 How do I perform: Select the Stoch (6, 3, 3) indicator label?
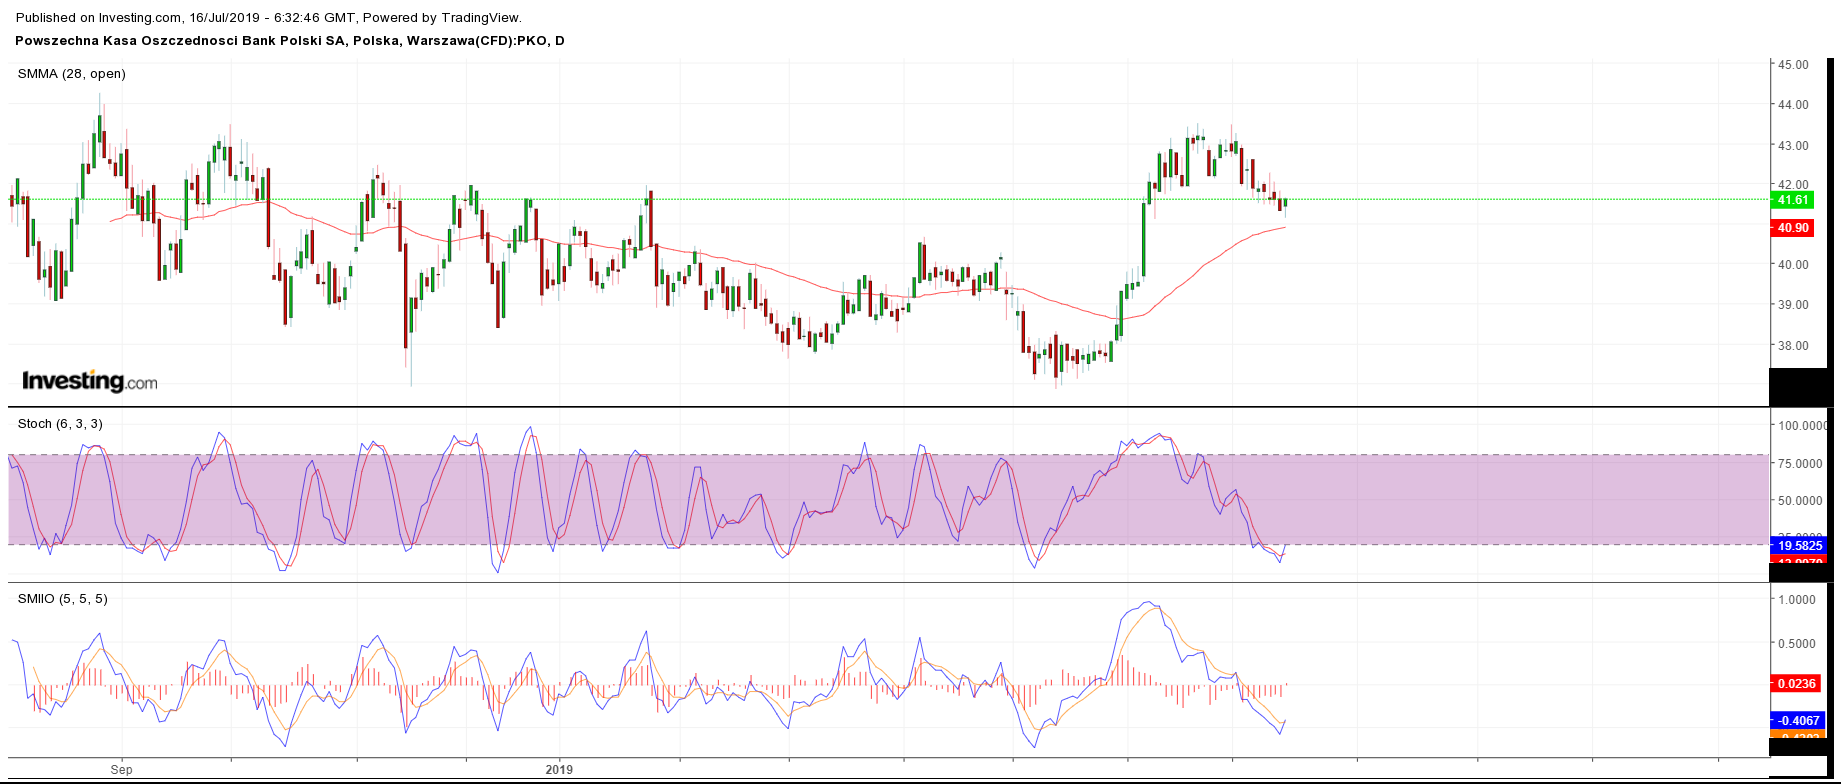click(x=60, y=424)
